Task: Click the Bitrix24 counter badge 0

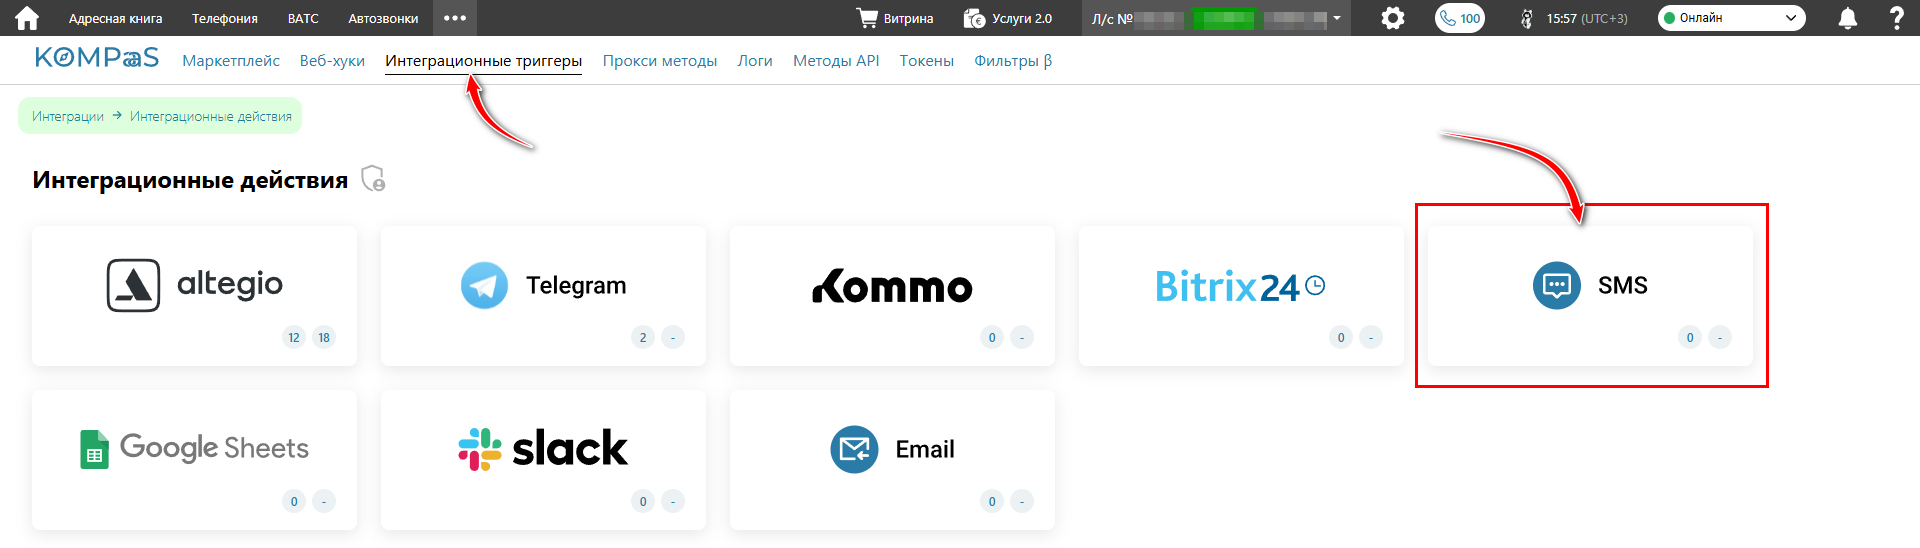Action: (x=1341, y=337)
